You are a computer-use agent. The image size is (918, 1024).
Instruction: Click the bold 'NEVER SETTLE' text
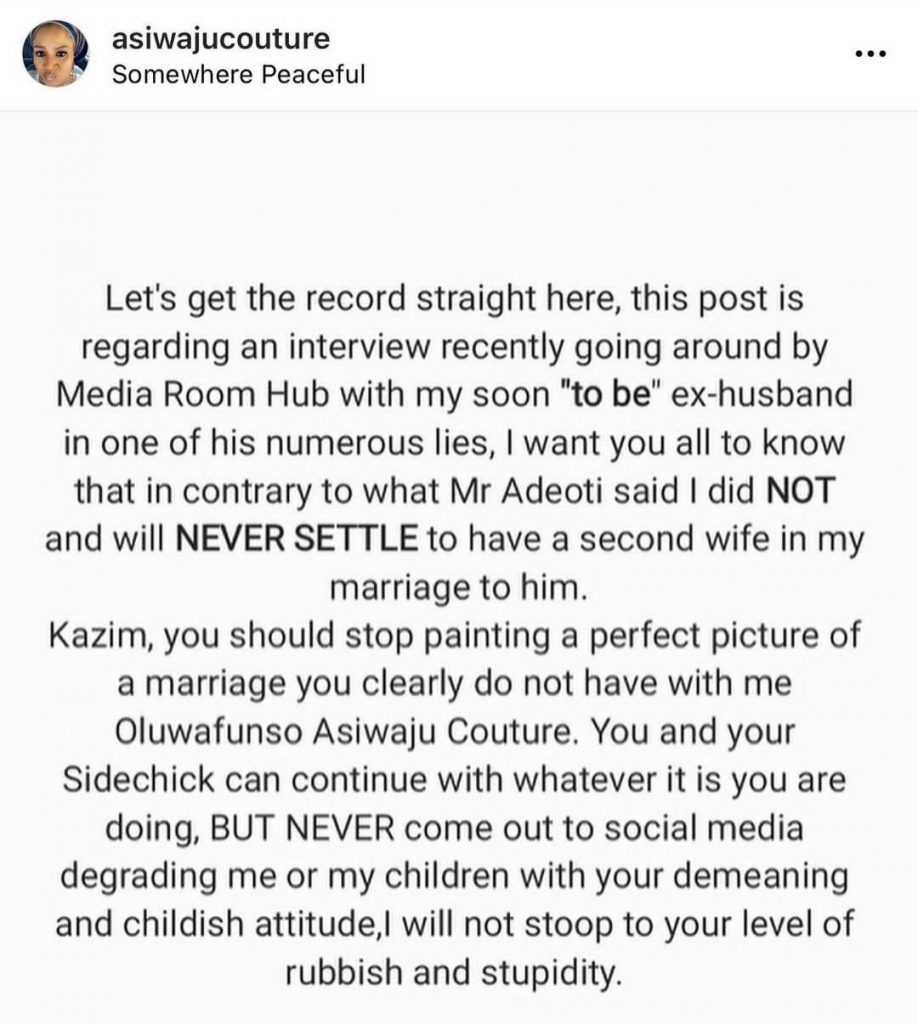tap(295, 539)
